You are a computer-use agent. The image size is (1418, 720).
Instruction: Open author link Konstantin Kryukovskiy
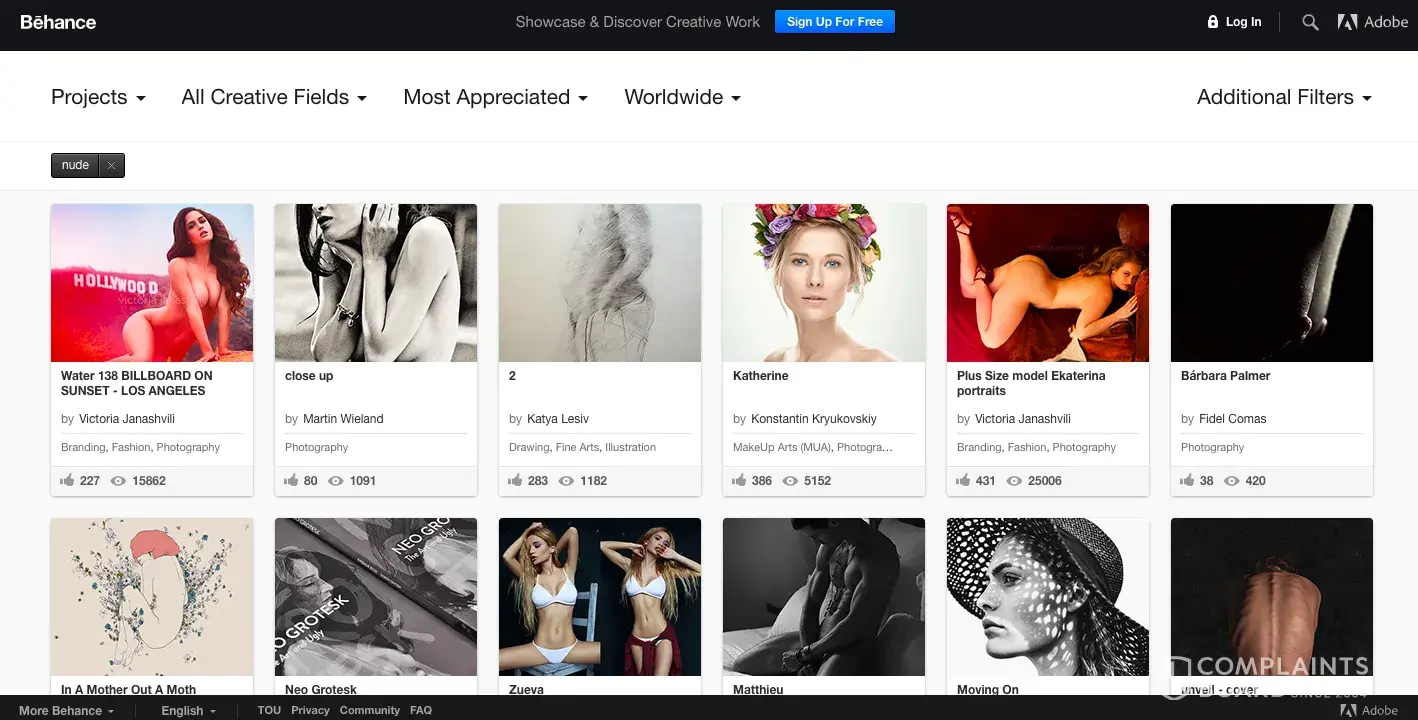[x=813, y=419]
